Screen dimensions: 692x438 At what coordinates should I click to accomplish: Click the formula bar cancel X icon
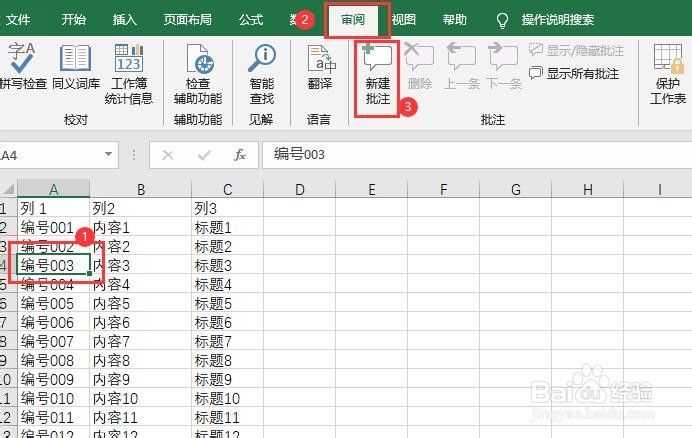point(168,155)
